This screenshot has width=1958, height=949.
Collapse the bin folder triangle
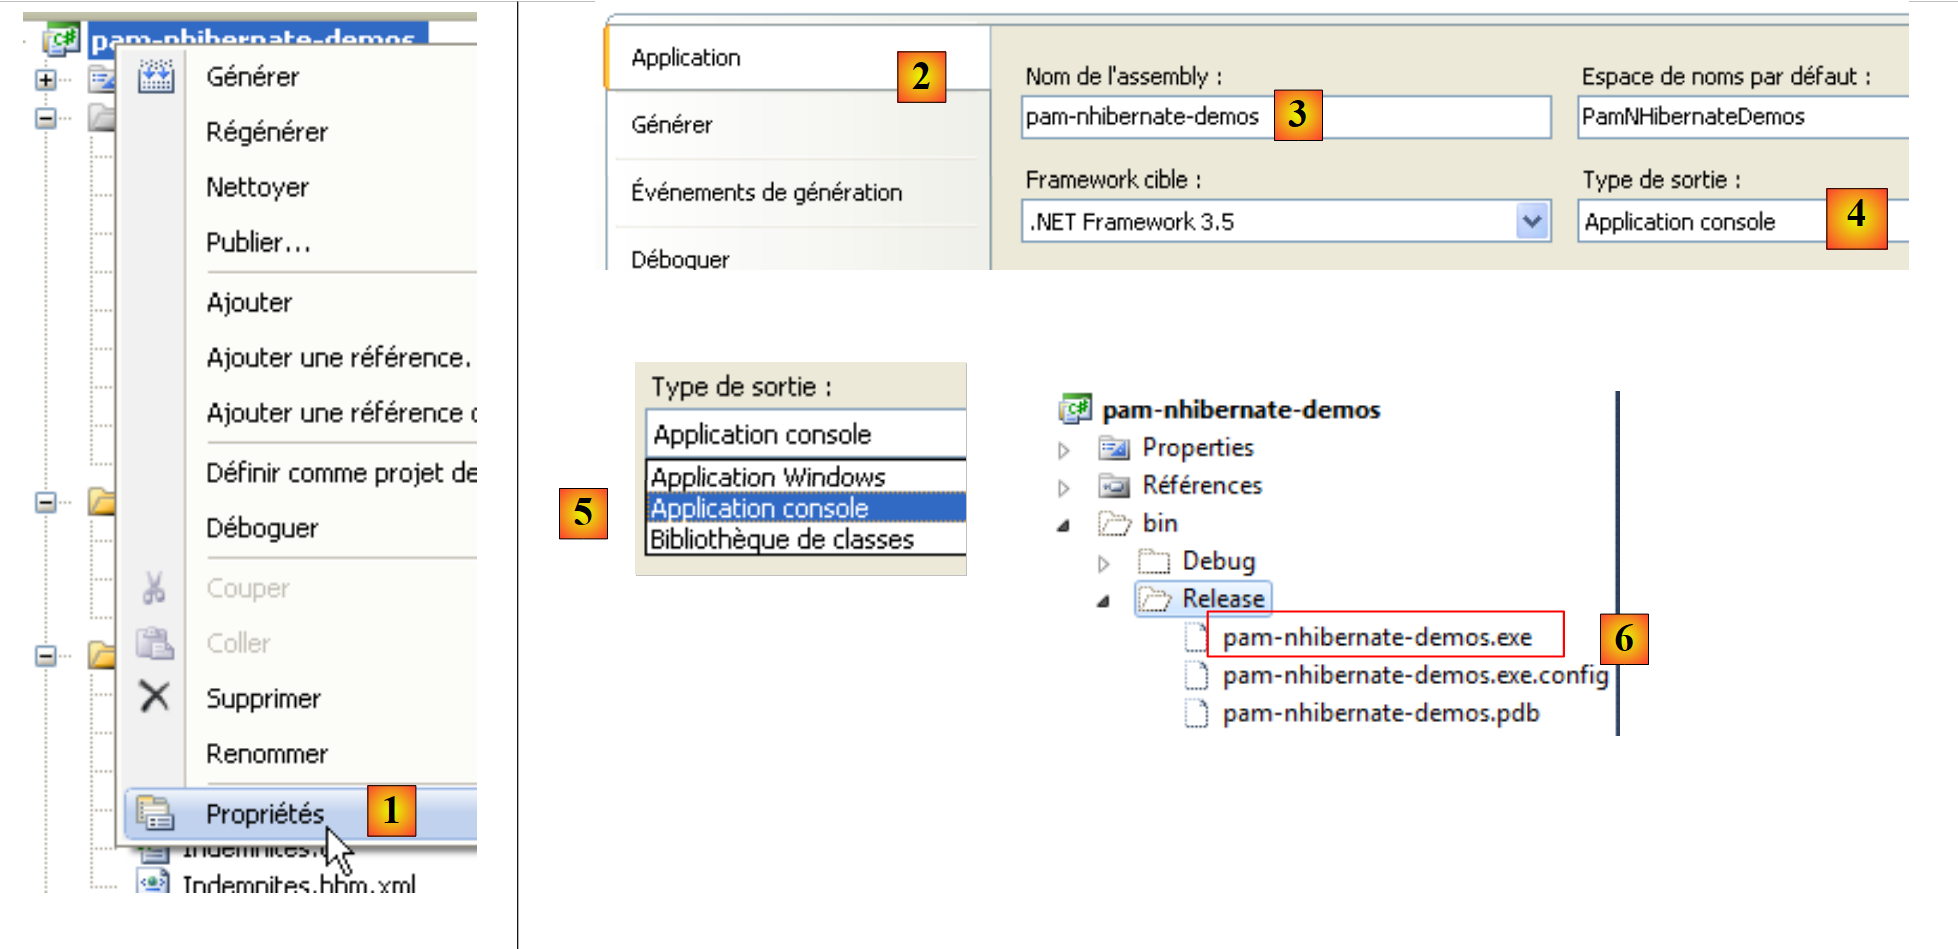tap(1064, 525)
